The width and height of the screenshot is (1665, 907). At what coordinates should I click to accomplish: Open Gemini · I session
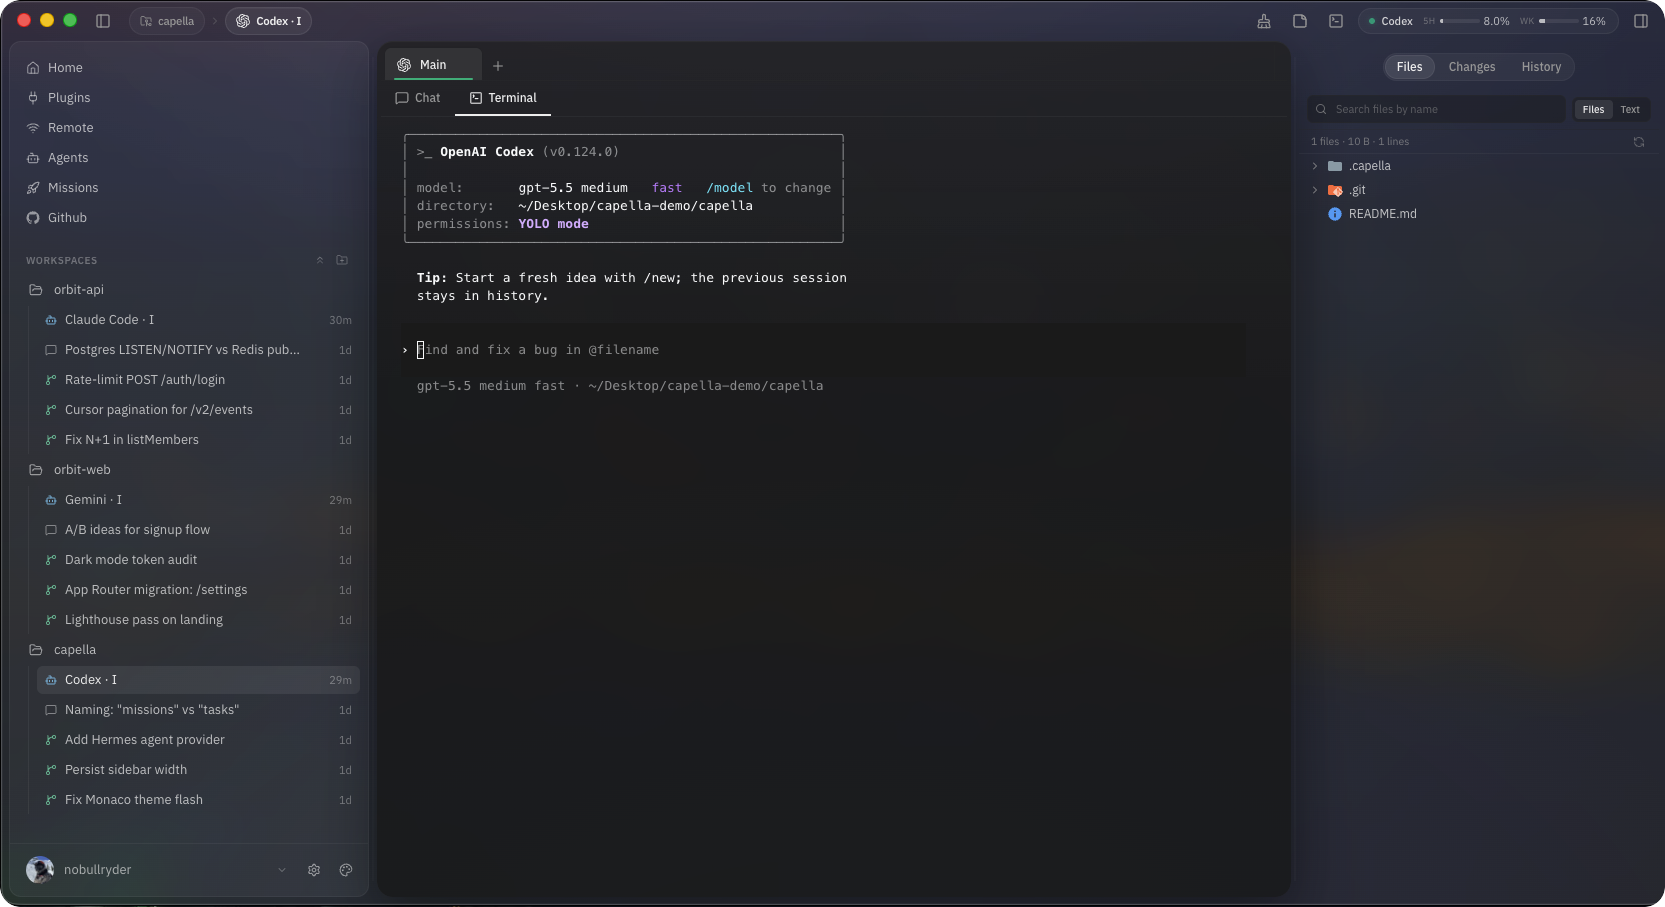coord(198,500)
